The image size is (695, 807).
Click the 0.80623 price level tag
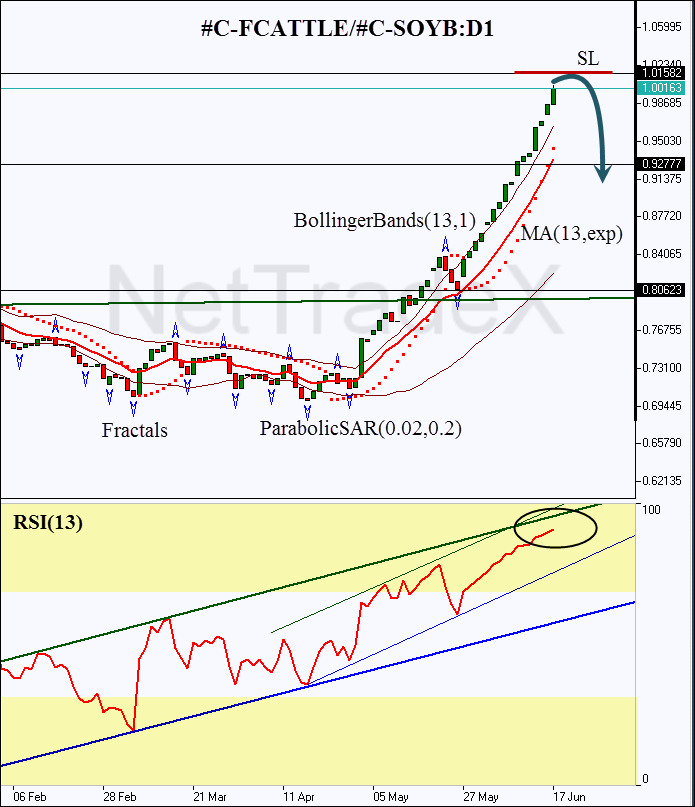point(661,290)
